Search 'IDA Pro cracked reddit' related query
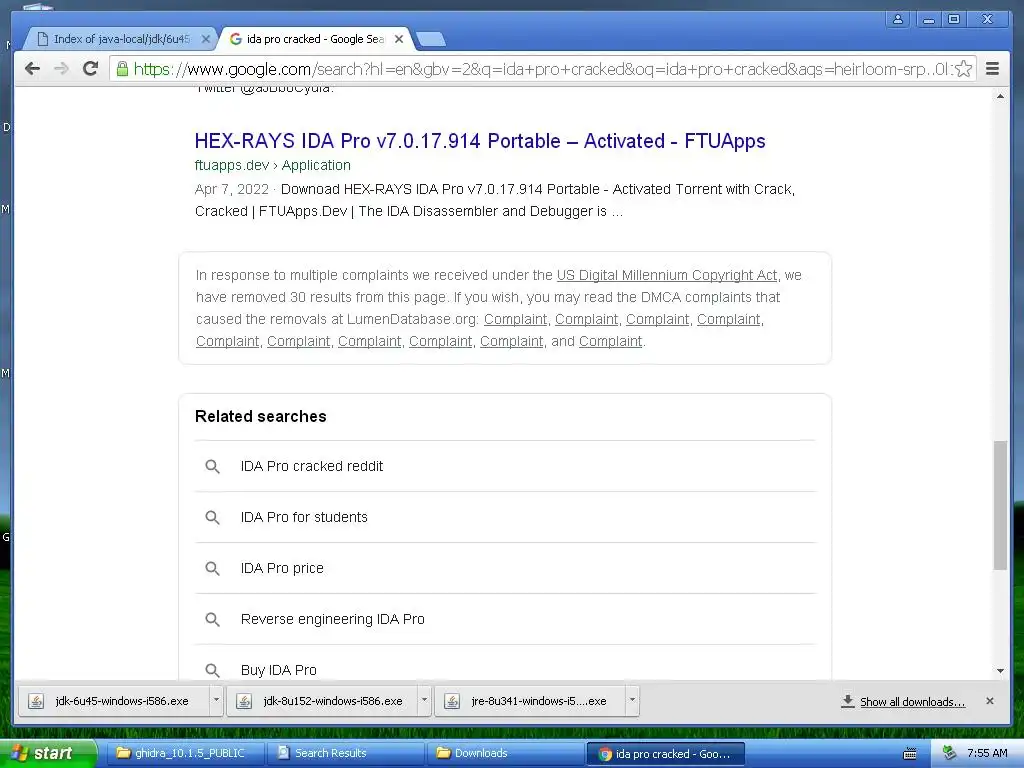1024x768 pixels. (506, 466)
